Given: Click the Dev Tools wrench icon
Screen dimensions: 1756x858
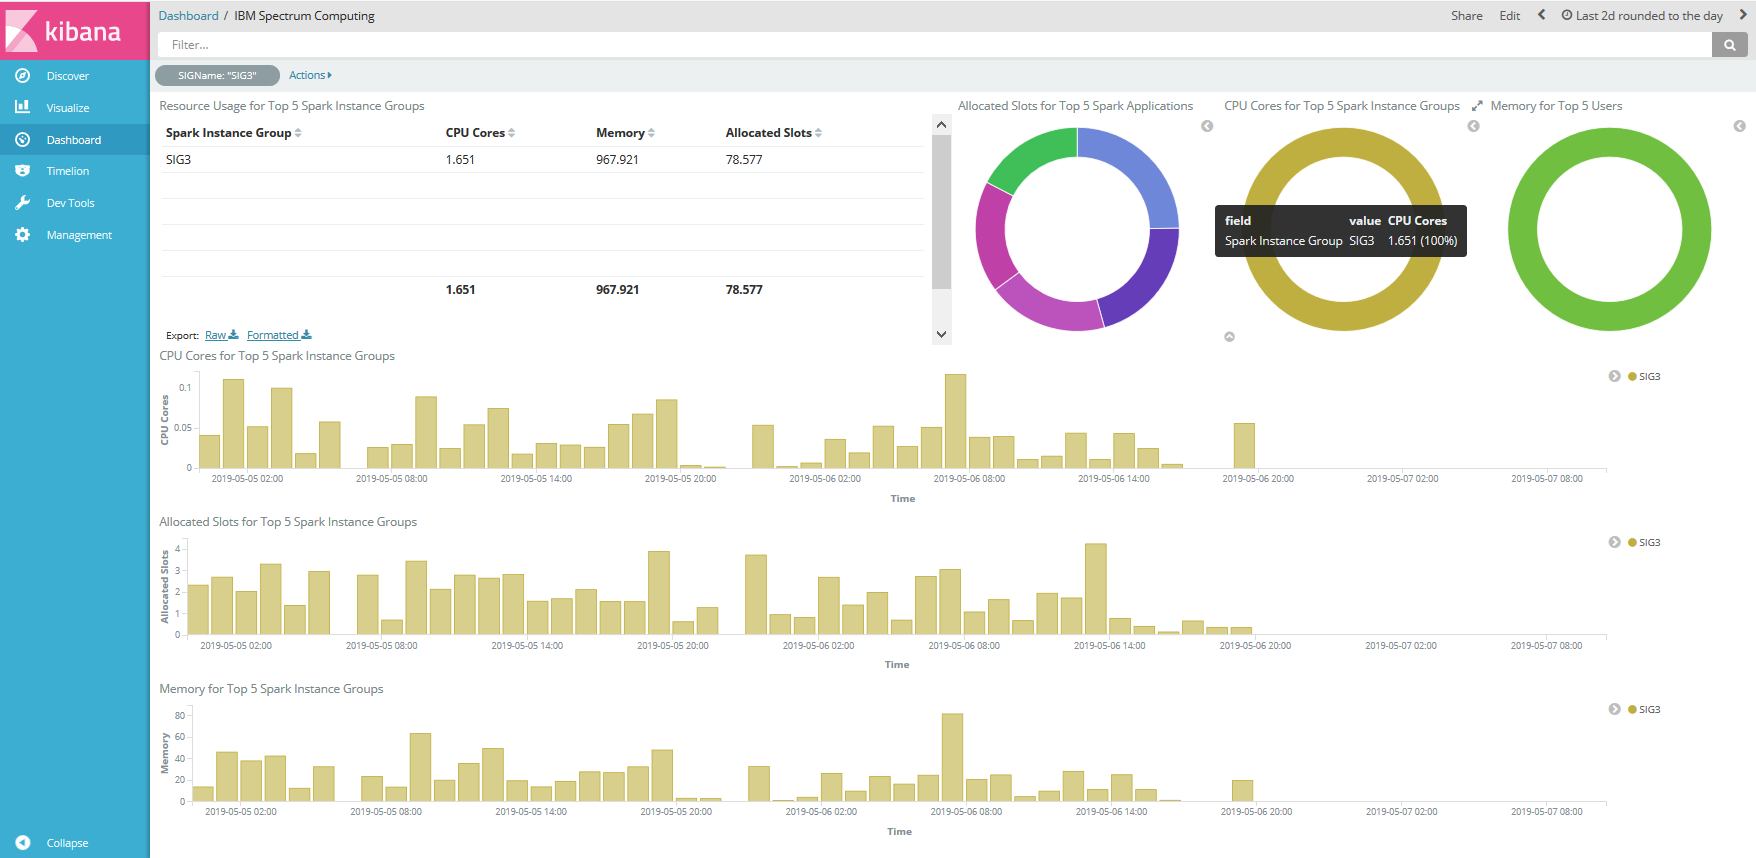Looking at the screenshot, I should pyautogui.click(x=22, y=203).
